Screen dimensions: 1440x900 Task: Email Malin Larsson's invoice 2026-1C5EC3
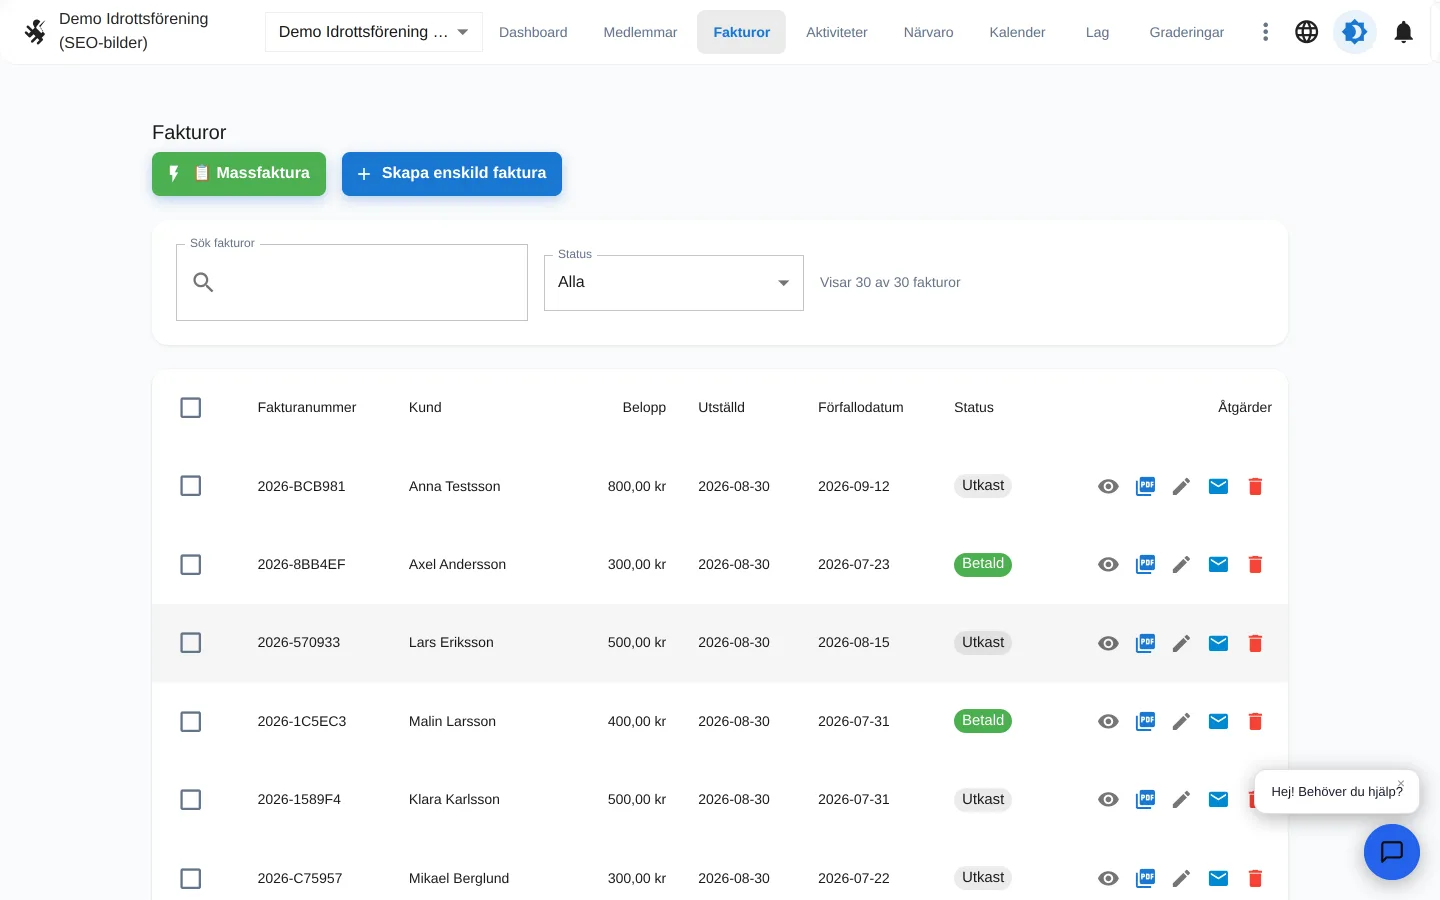pyautogui.click(x=1218, y=722)
